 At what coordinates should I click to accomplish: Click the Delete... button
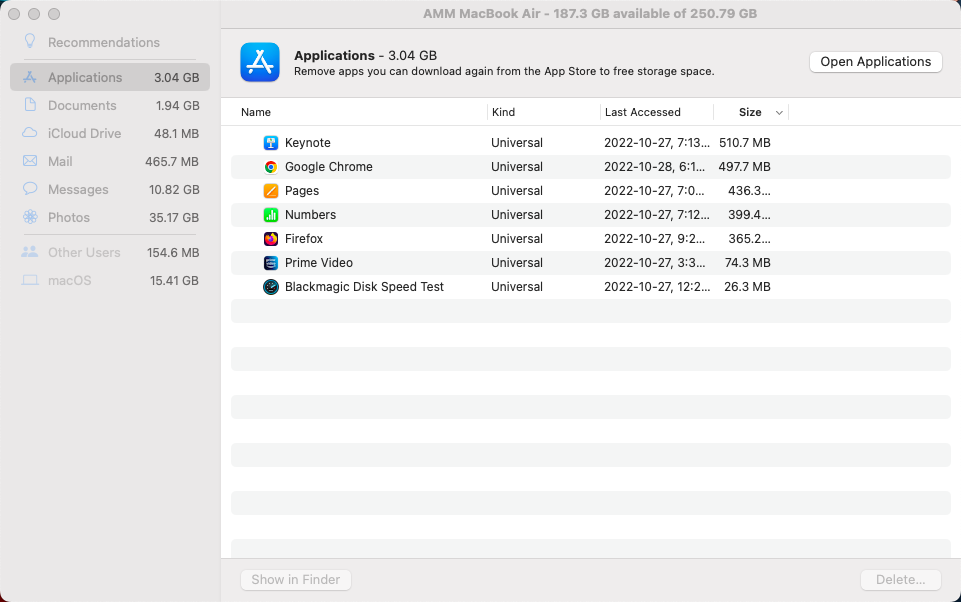pyautogui.click(x=900, y=579)
